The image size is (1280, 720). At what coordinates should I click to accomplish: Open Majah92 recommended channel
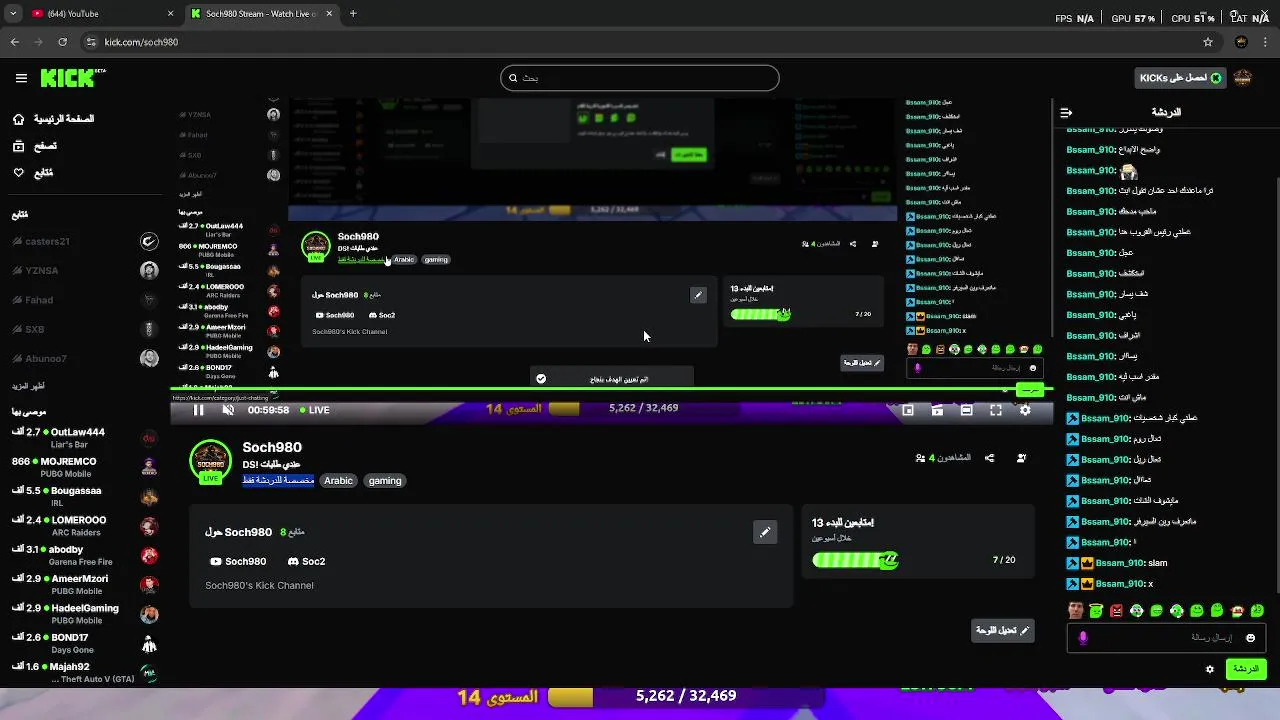tap(85, 672)
